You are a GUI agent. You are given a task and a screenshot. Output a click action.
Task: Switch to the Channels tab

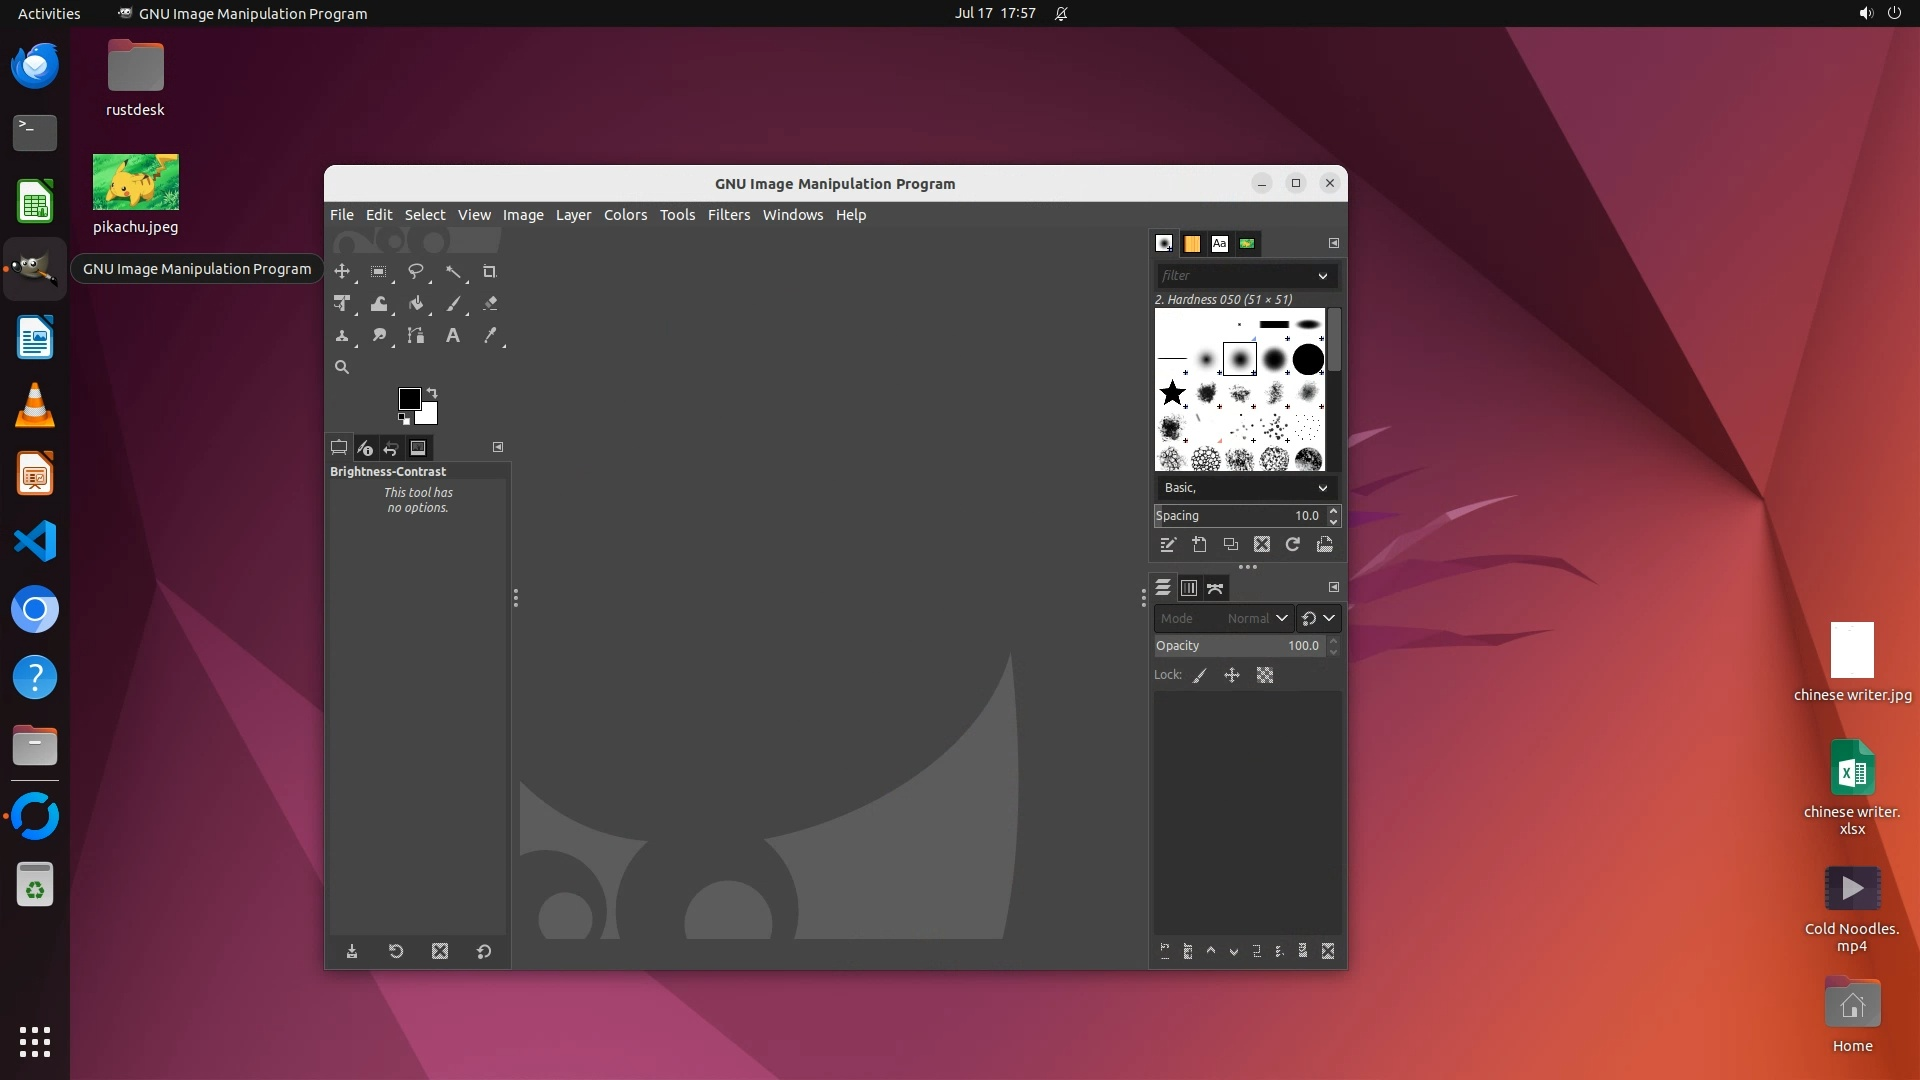click(1189, 588)
